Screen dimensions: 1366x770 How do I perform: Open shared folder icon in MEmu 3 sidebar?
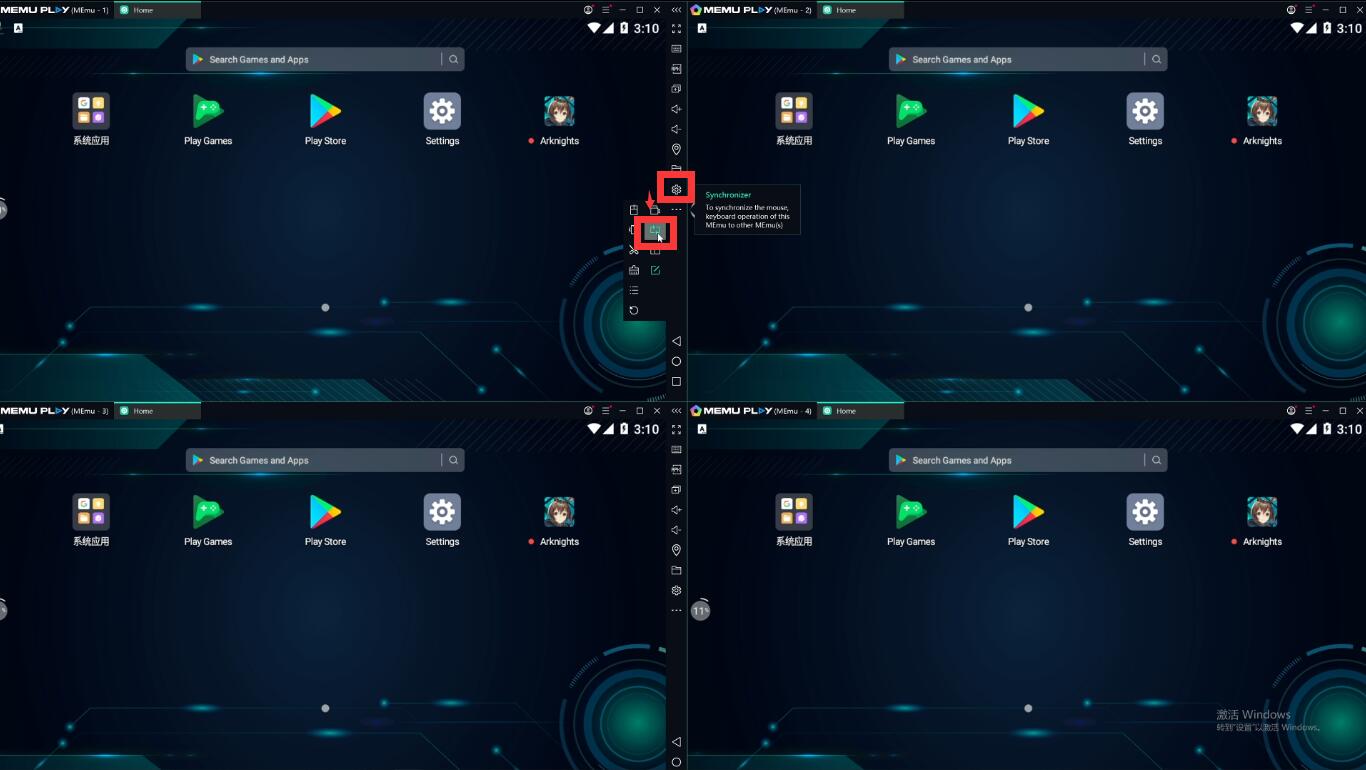[x=676, y=570]
